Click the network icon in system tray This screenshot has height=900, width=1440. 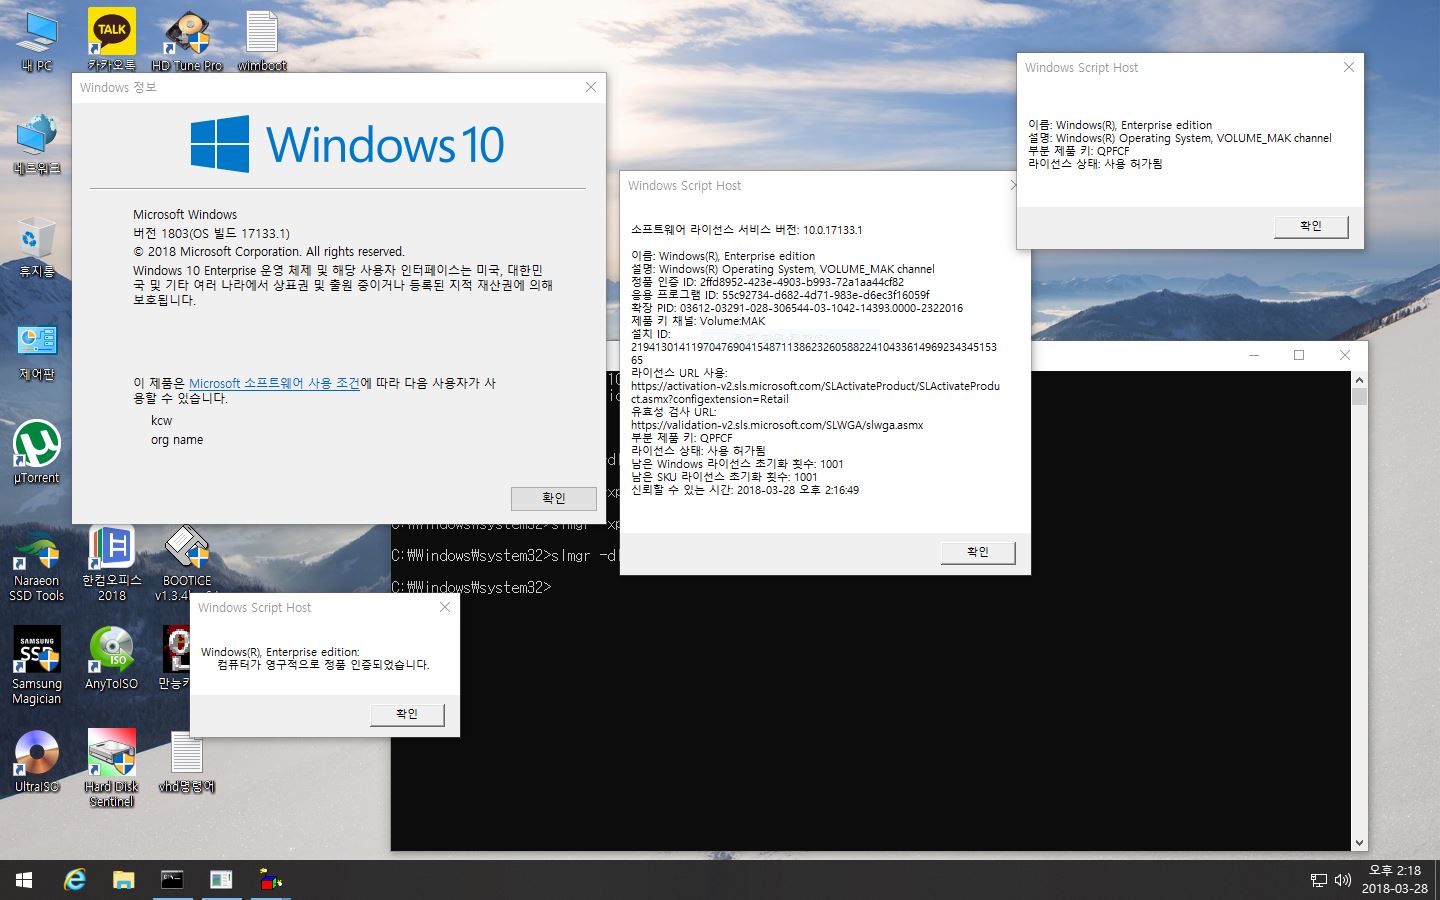[x=1319, y=880]
